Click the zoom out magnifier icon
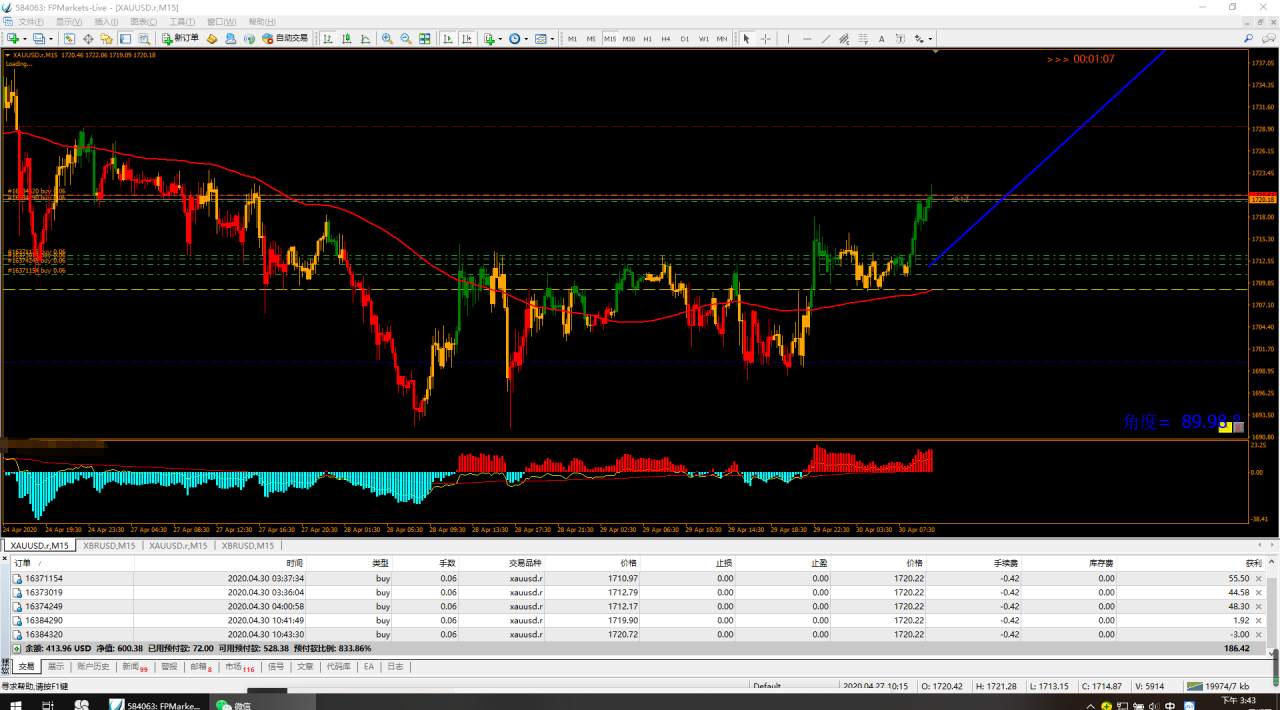 point(406,39)
